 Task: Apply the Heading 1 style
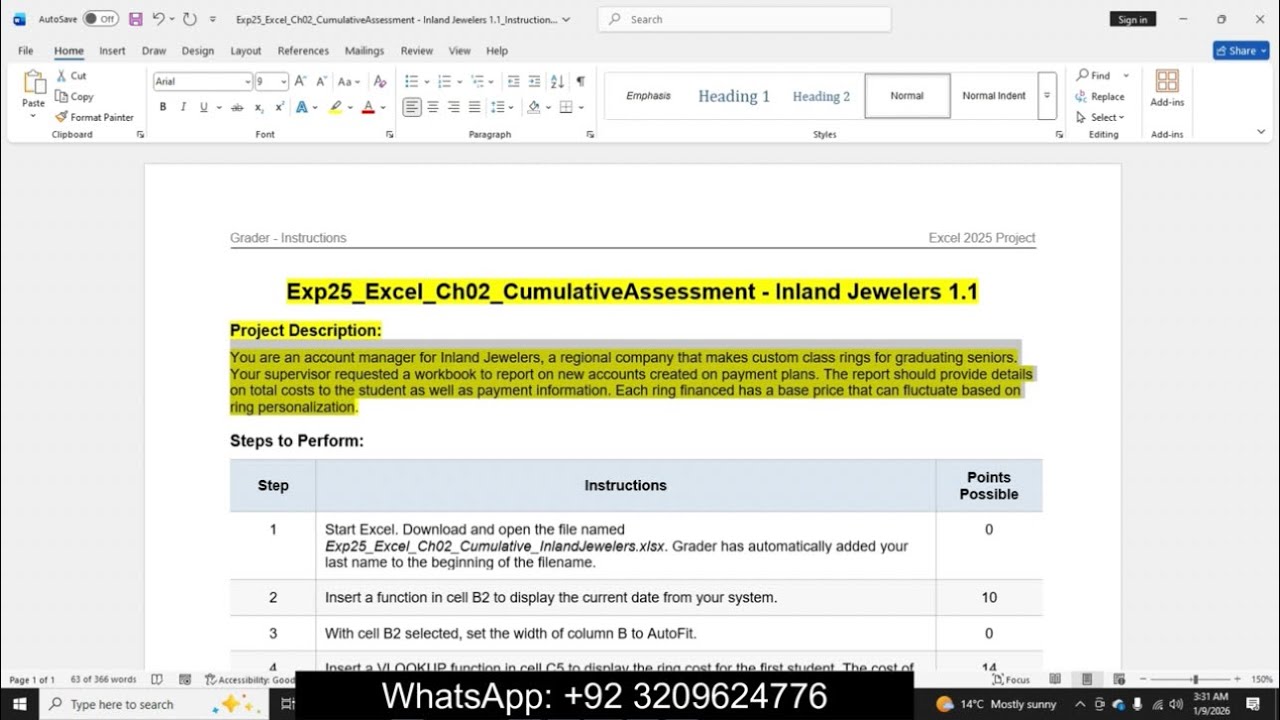click(x=734, y=96)
